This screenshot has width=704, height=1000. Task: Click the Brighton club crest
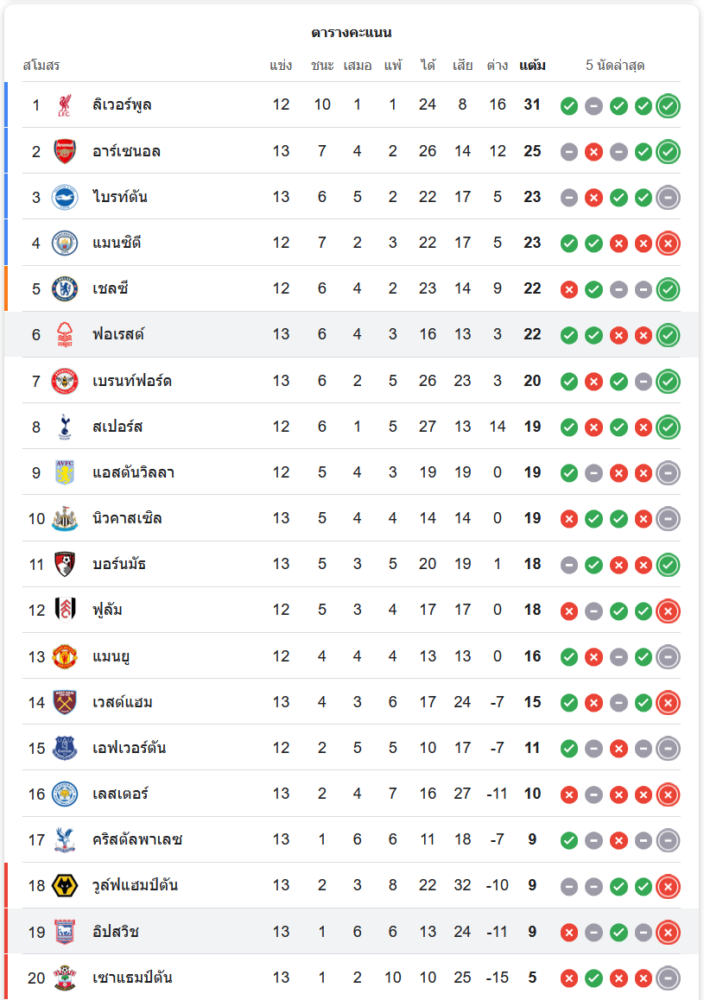(65, 197)
